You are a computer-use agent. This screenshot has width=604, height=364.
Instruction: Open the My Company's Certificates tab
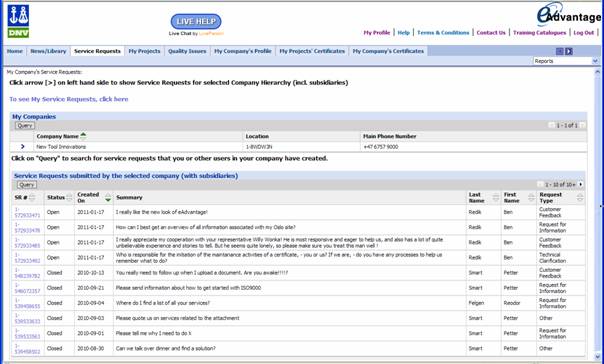[x=388, y=51]
